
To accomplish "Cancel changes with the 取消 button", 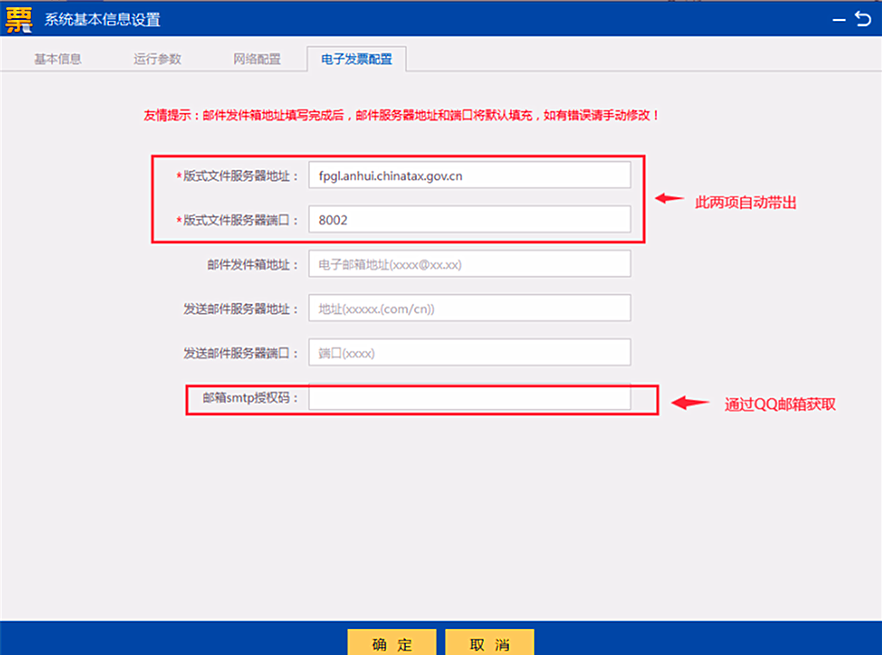I will [489, 643].
